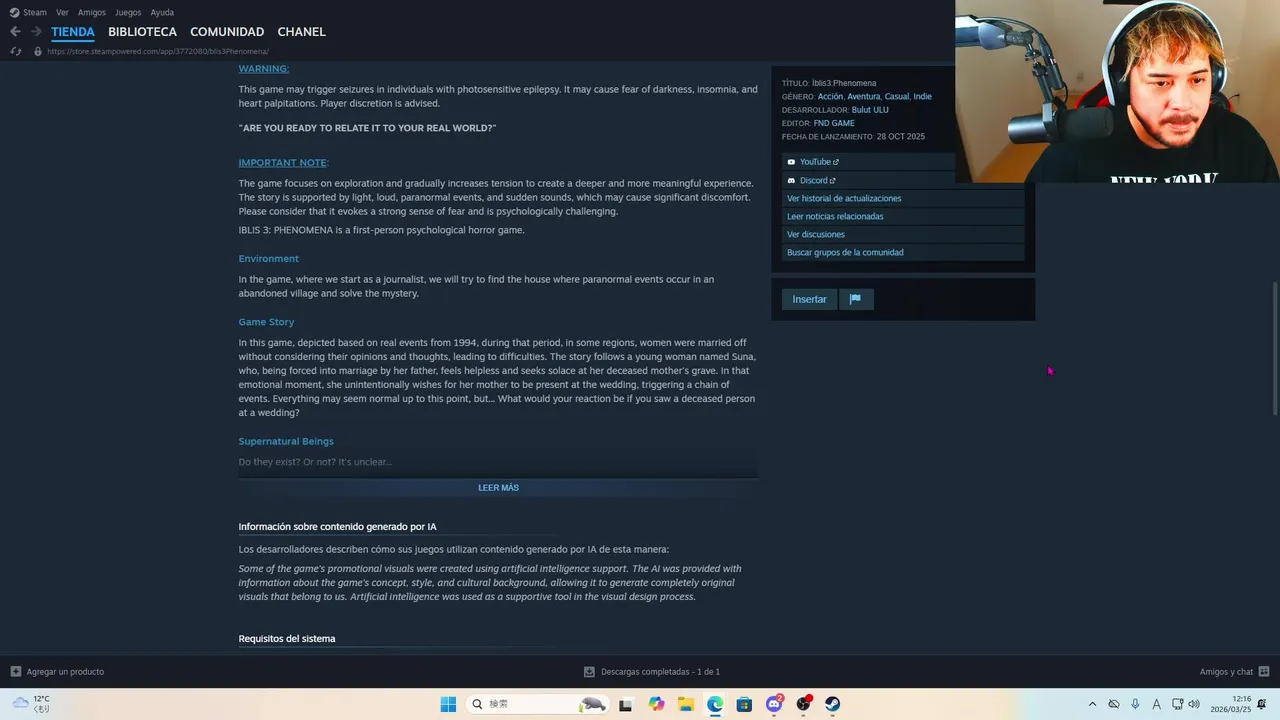Click the 'Supernatural Beings' heading text
The image size is (1280, 720).
286,441
